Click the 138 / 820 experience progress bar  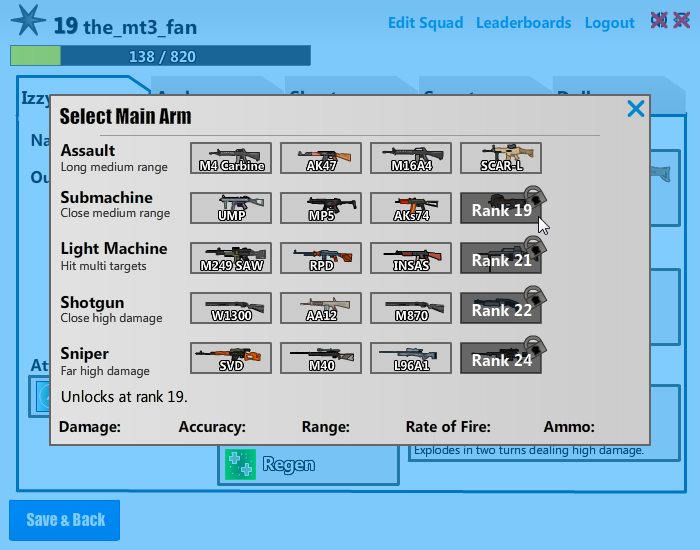pyautogui.click(x=160, y=56)
